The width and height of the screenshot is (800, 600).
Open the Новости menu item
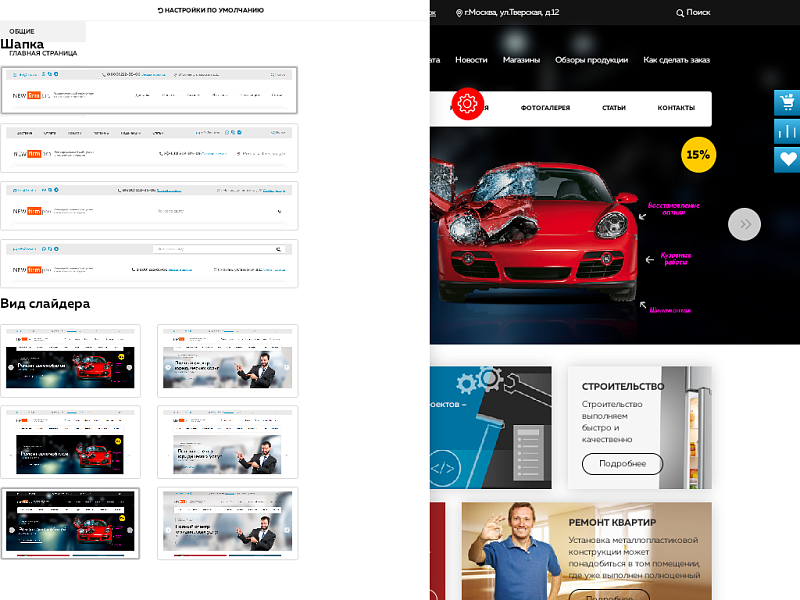471,60
